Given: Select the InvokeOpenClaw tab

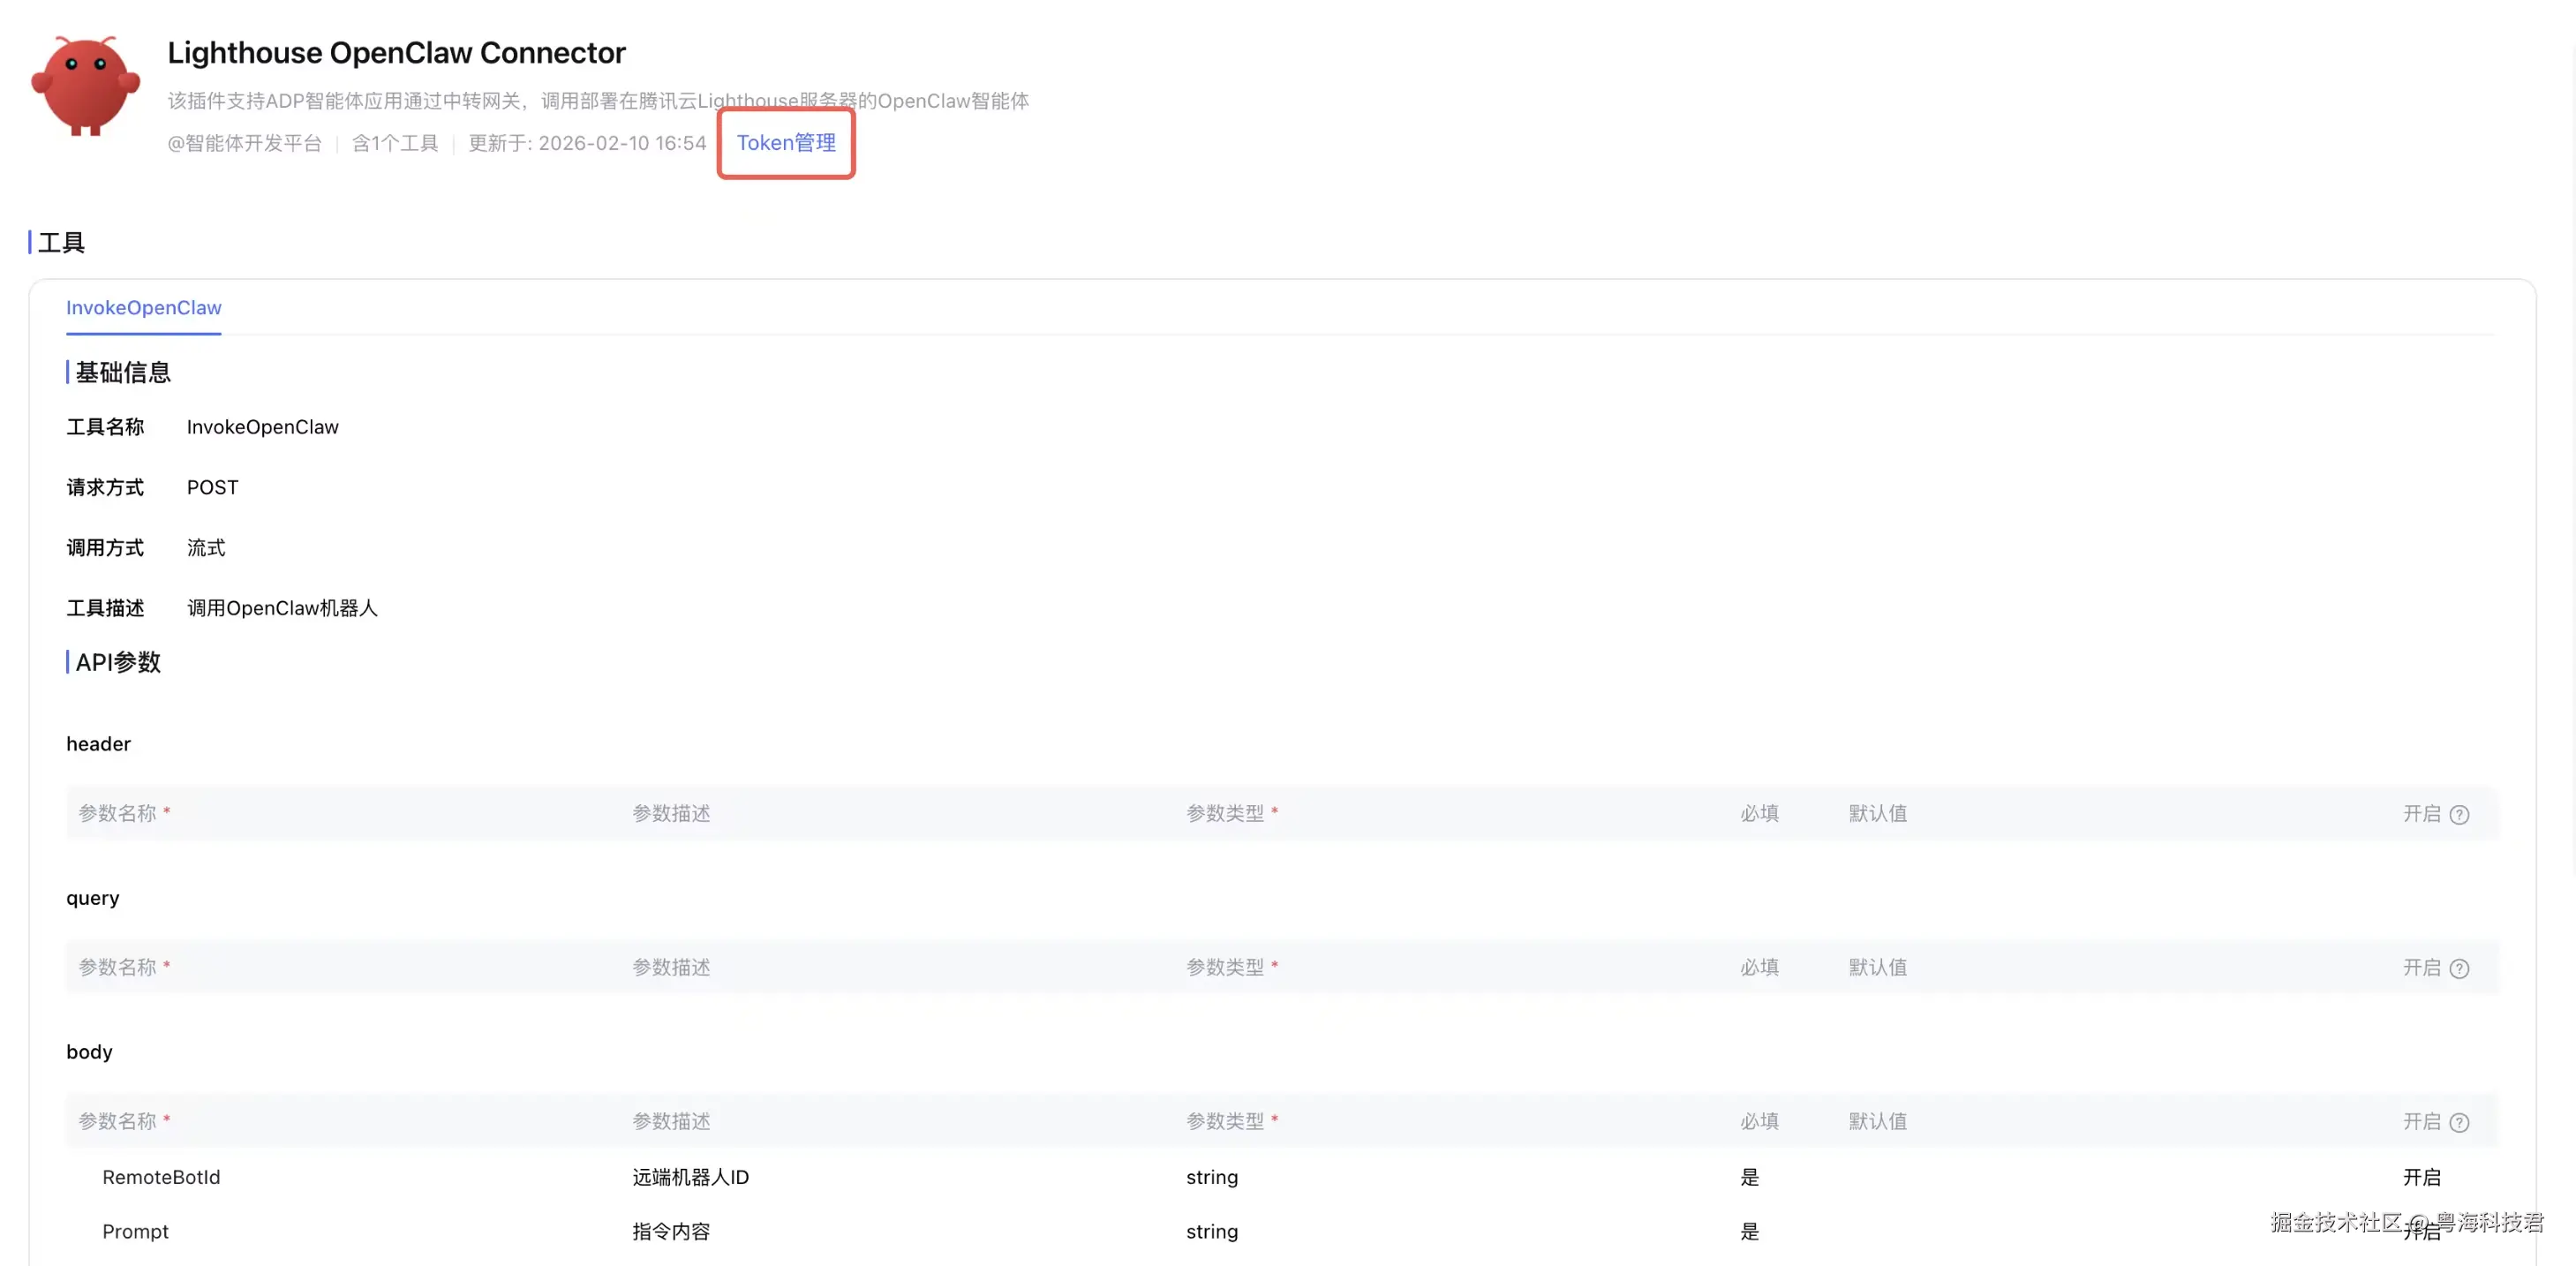Looking at the screenshot, I should coord(144,308).
